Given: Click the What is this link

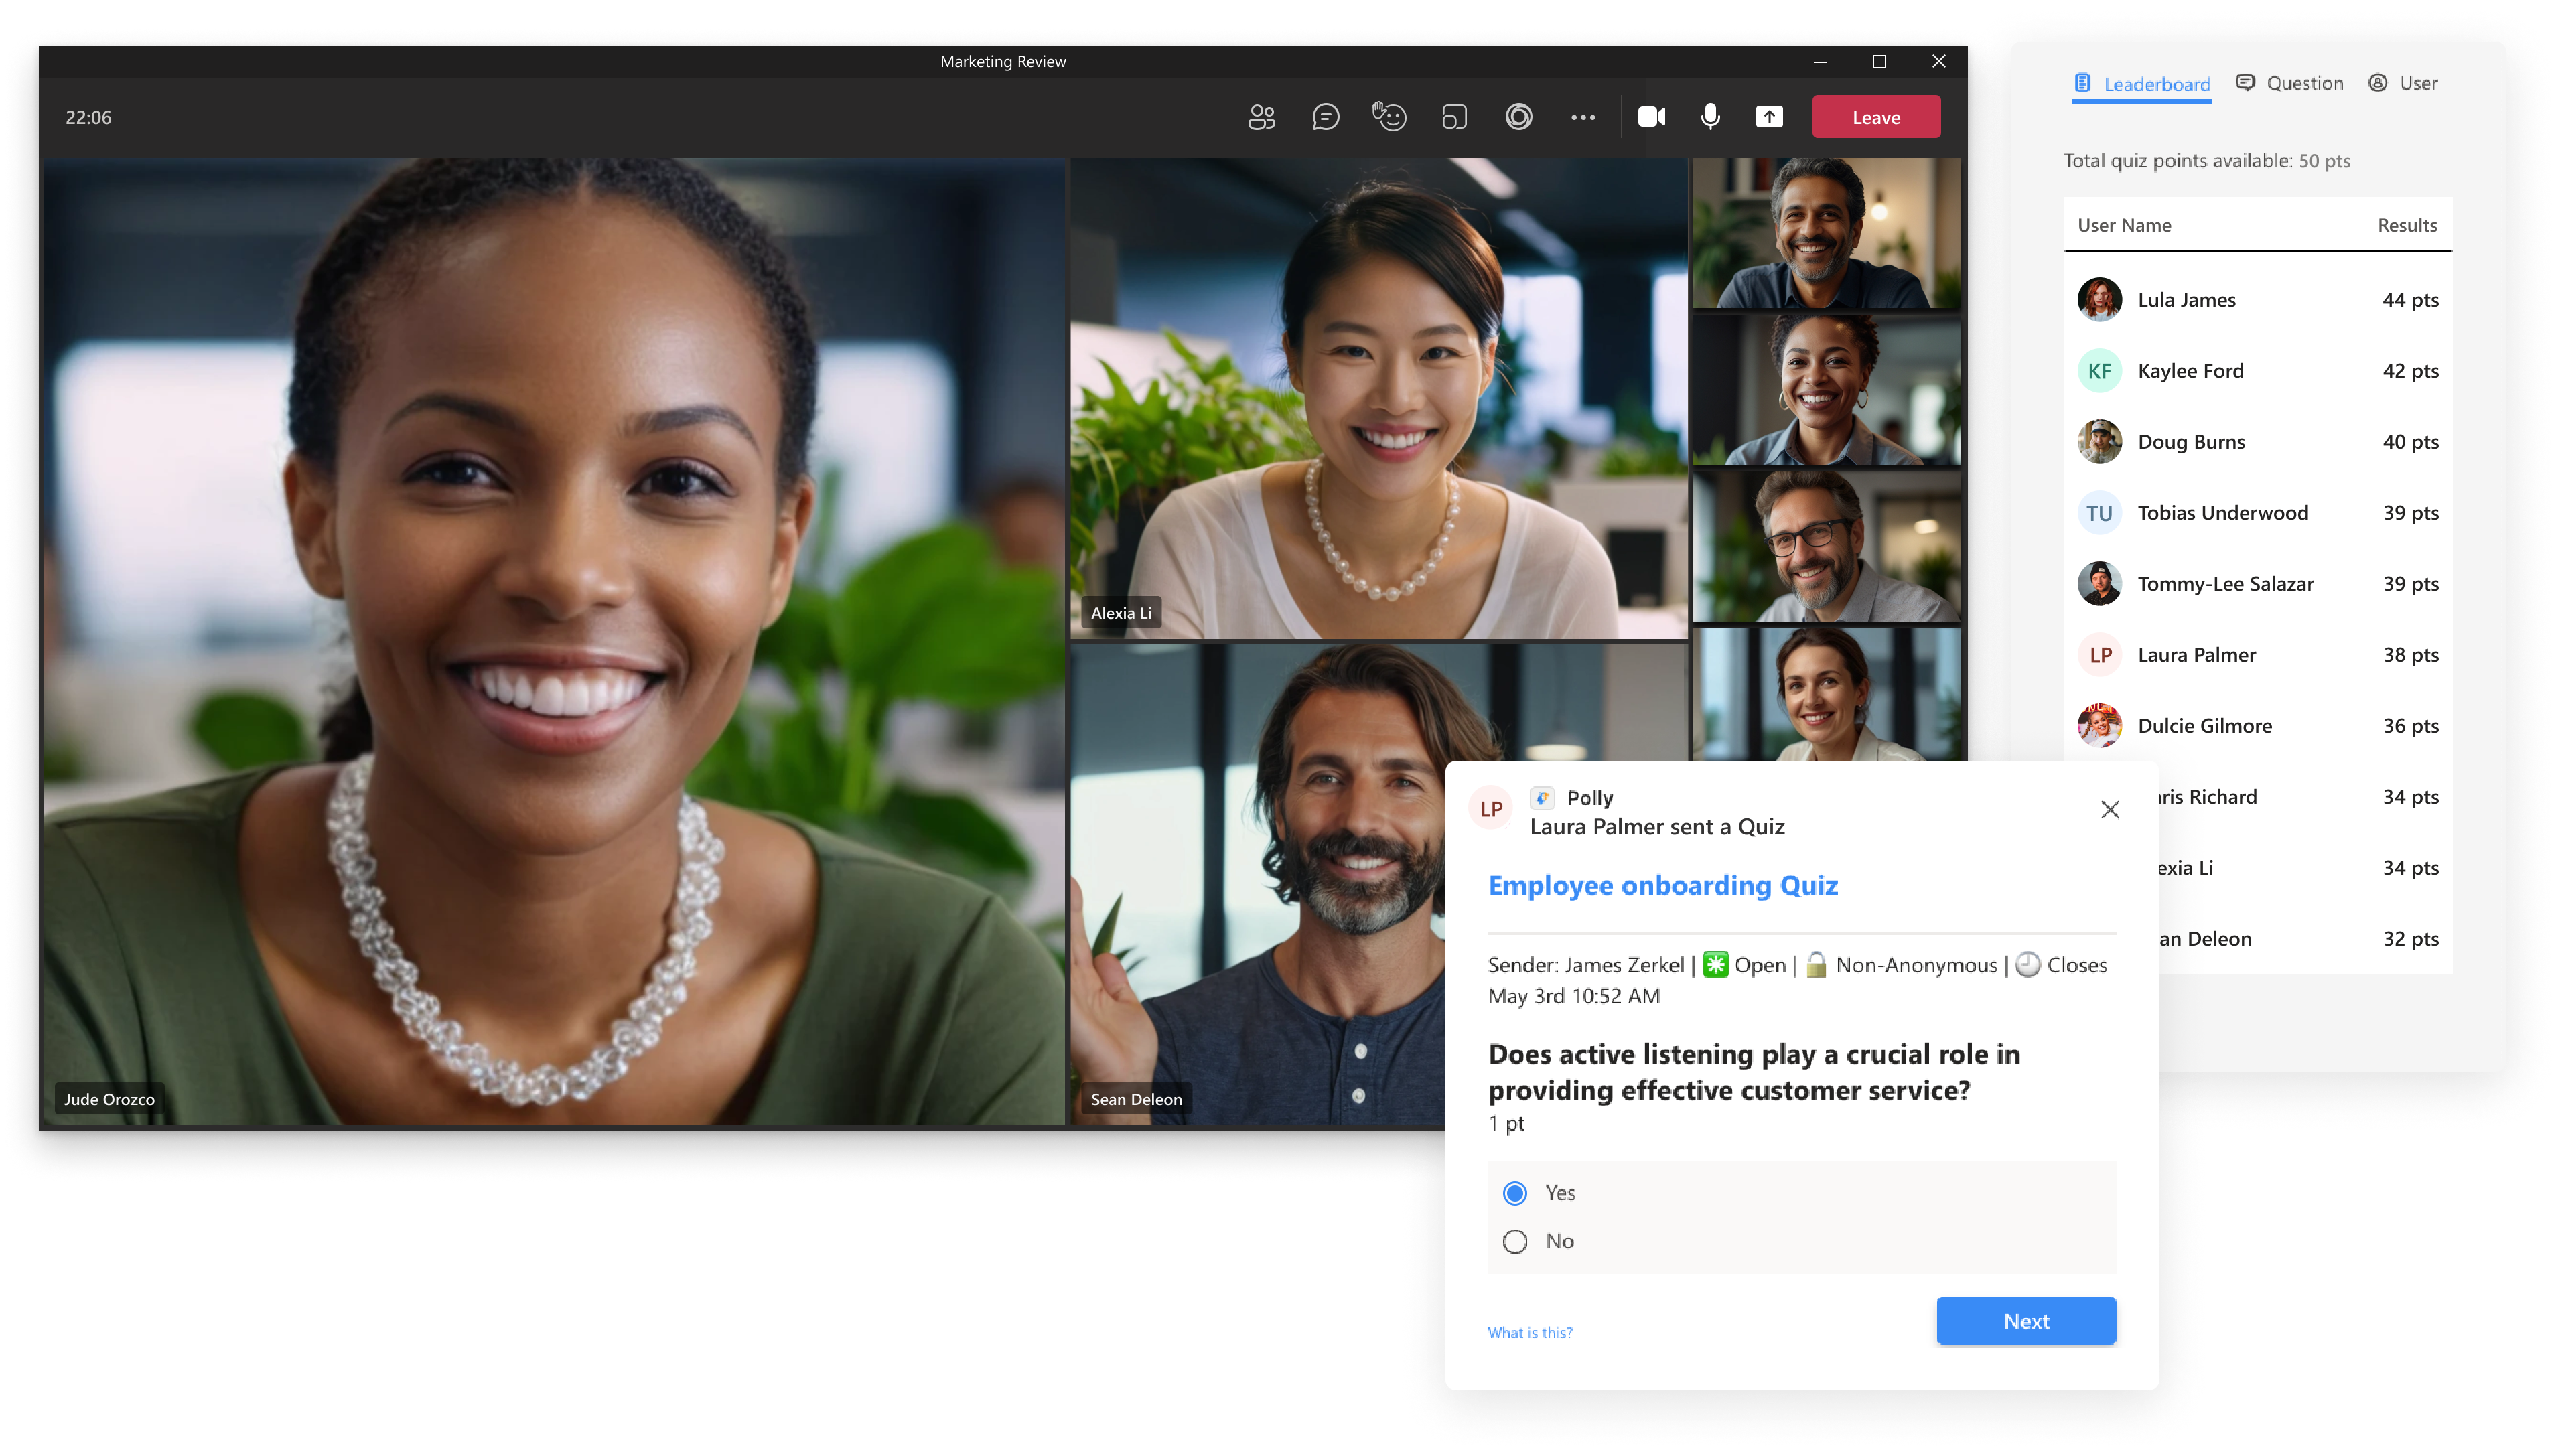Looking at the screenshot, I should click(1531, 1331).
